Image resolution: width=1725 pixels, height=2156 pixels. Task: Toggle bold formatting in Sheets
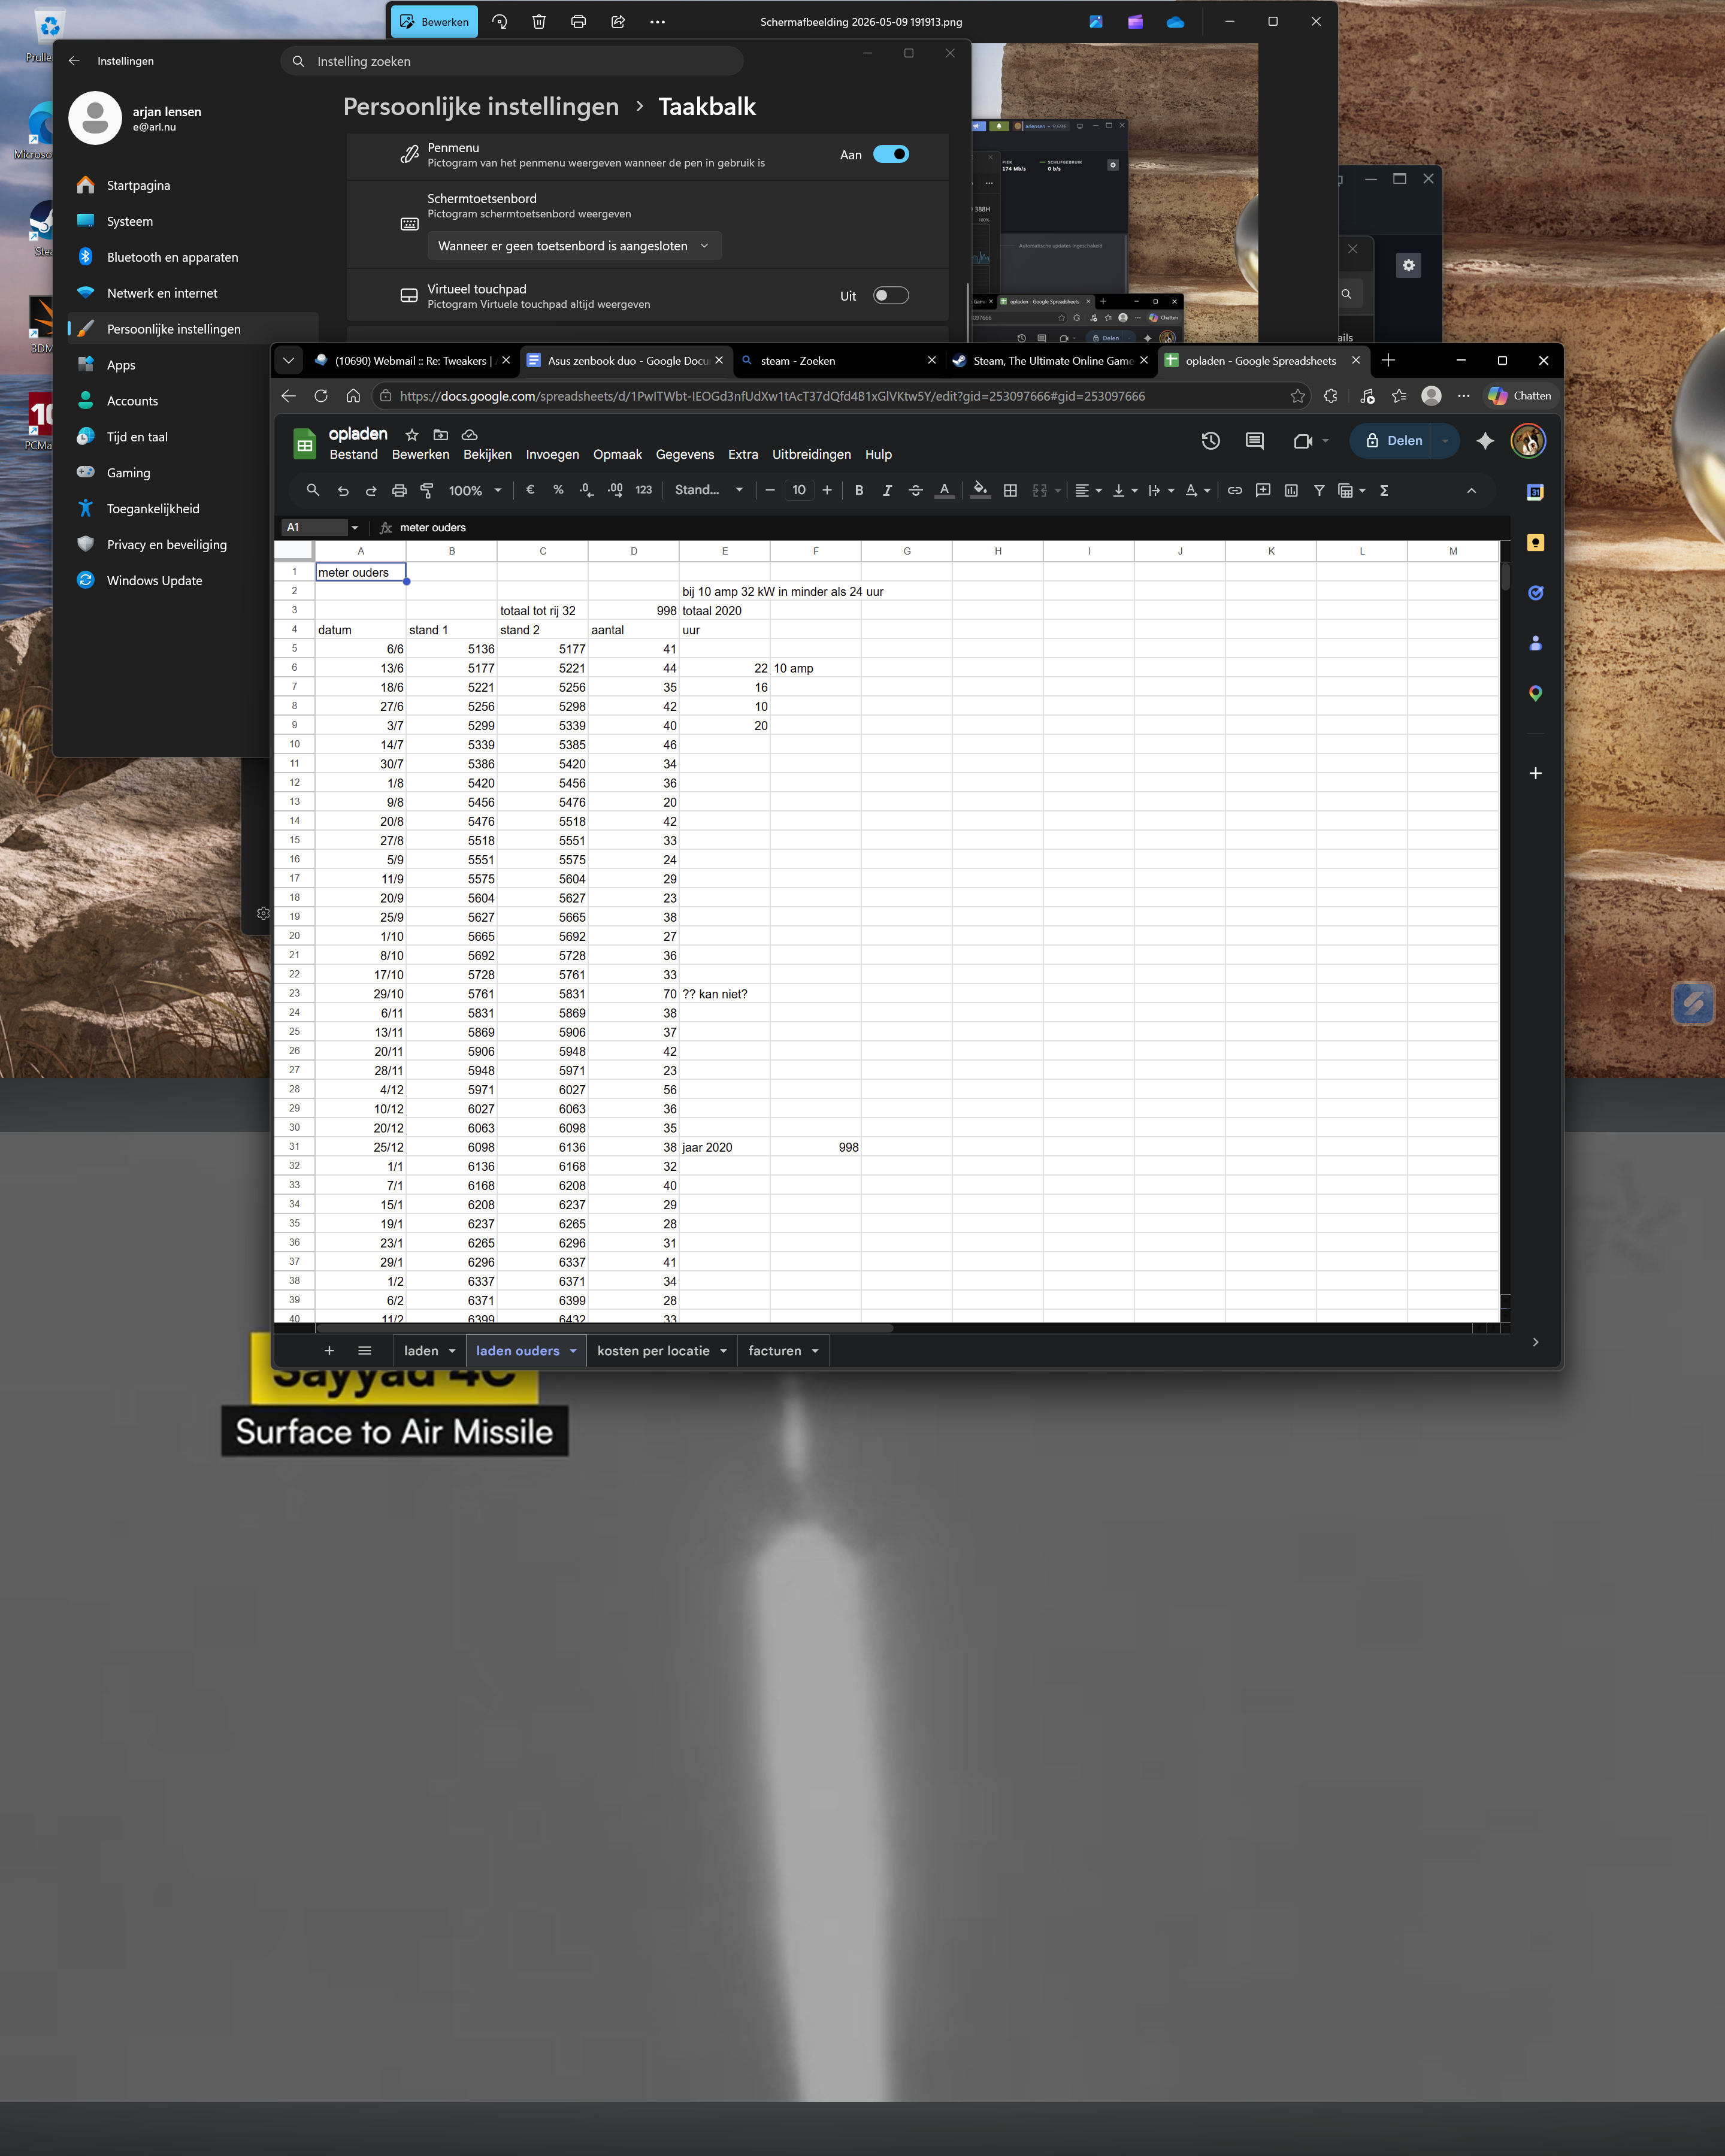click(x=859, y=490)
